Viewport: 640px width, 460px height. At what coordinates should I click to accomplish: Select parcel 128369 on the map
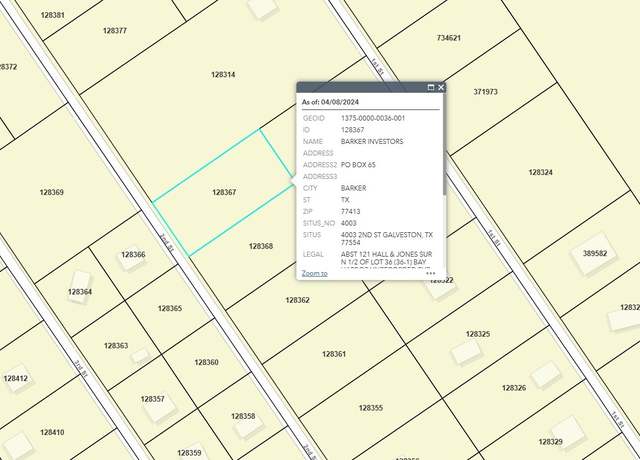(51, 192)
